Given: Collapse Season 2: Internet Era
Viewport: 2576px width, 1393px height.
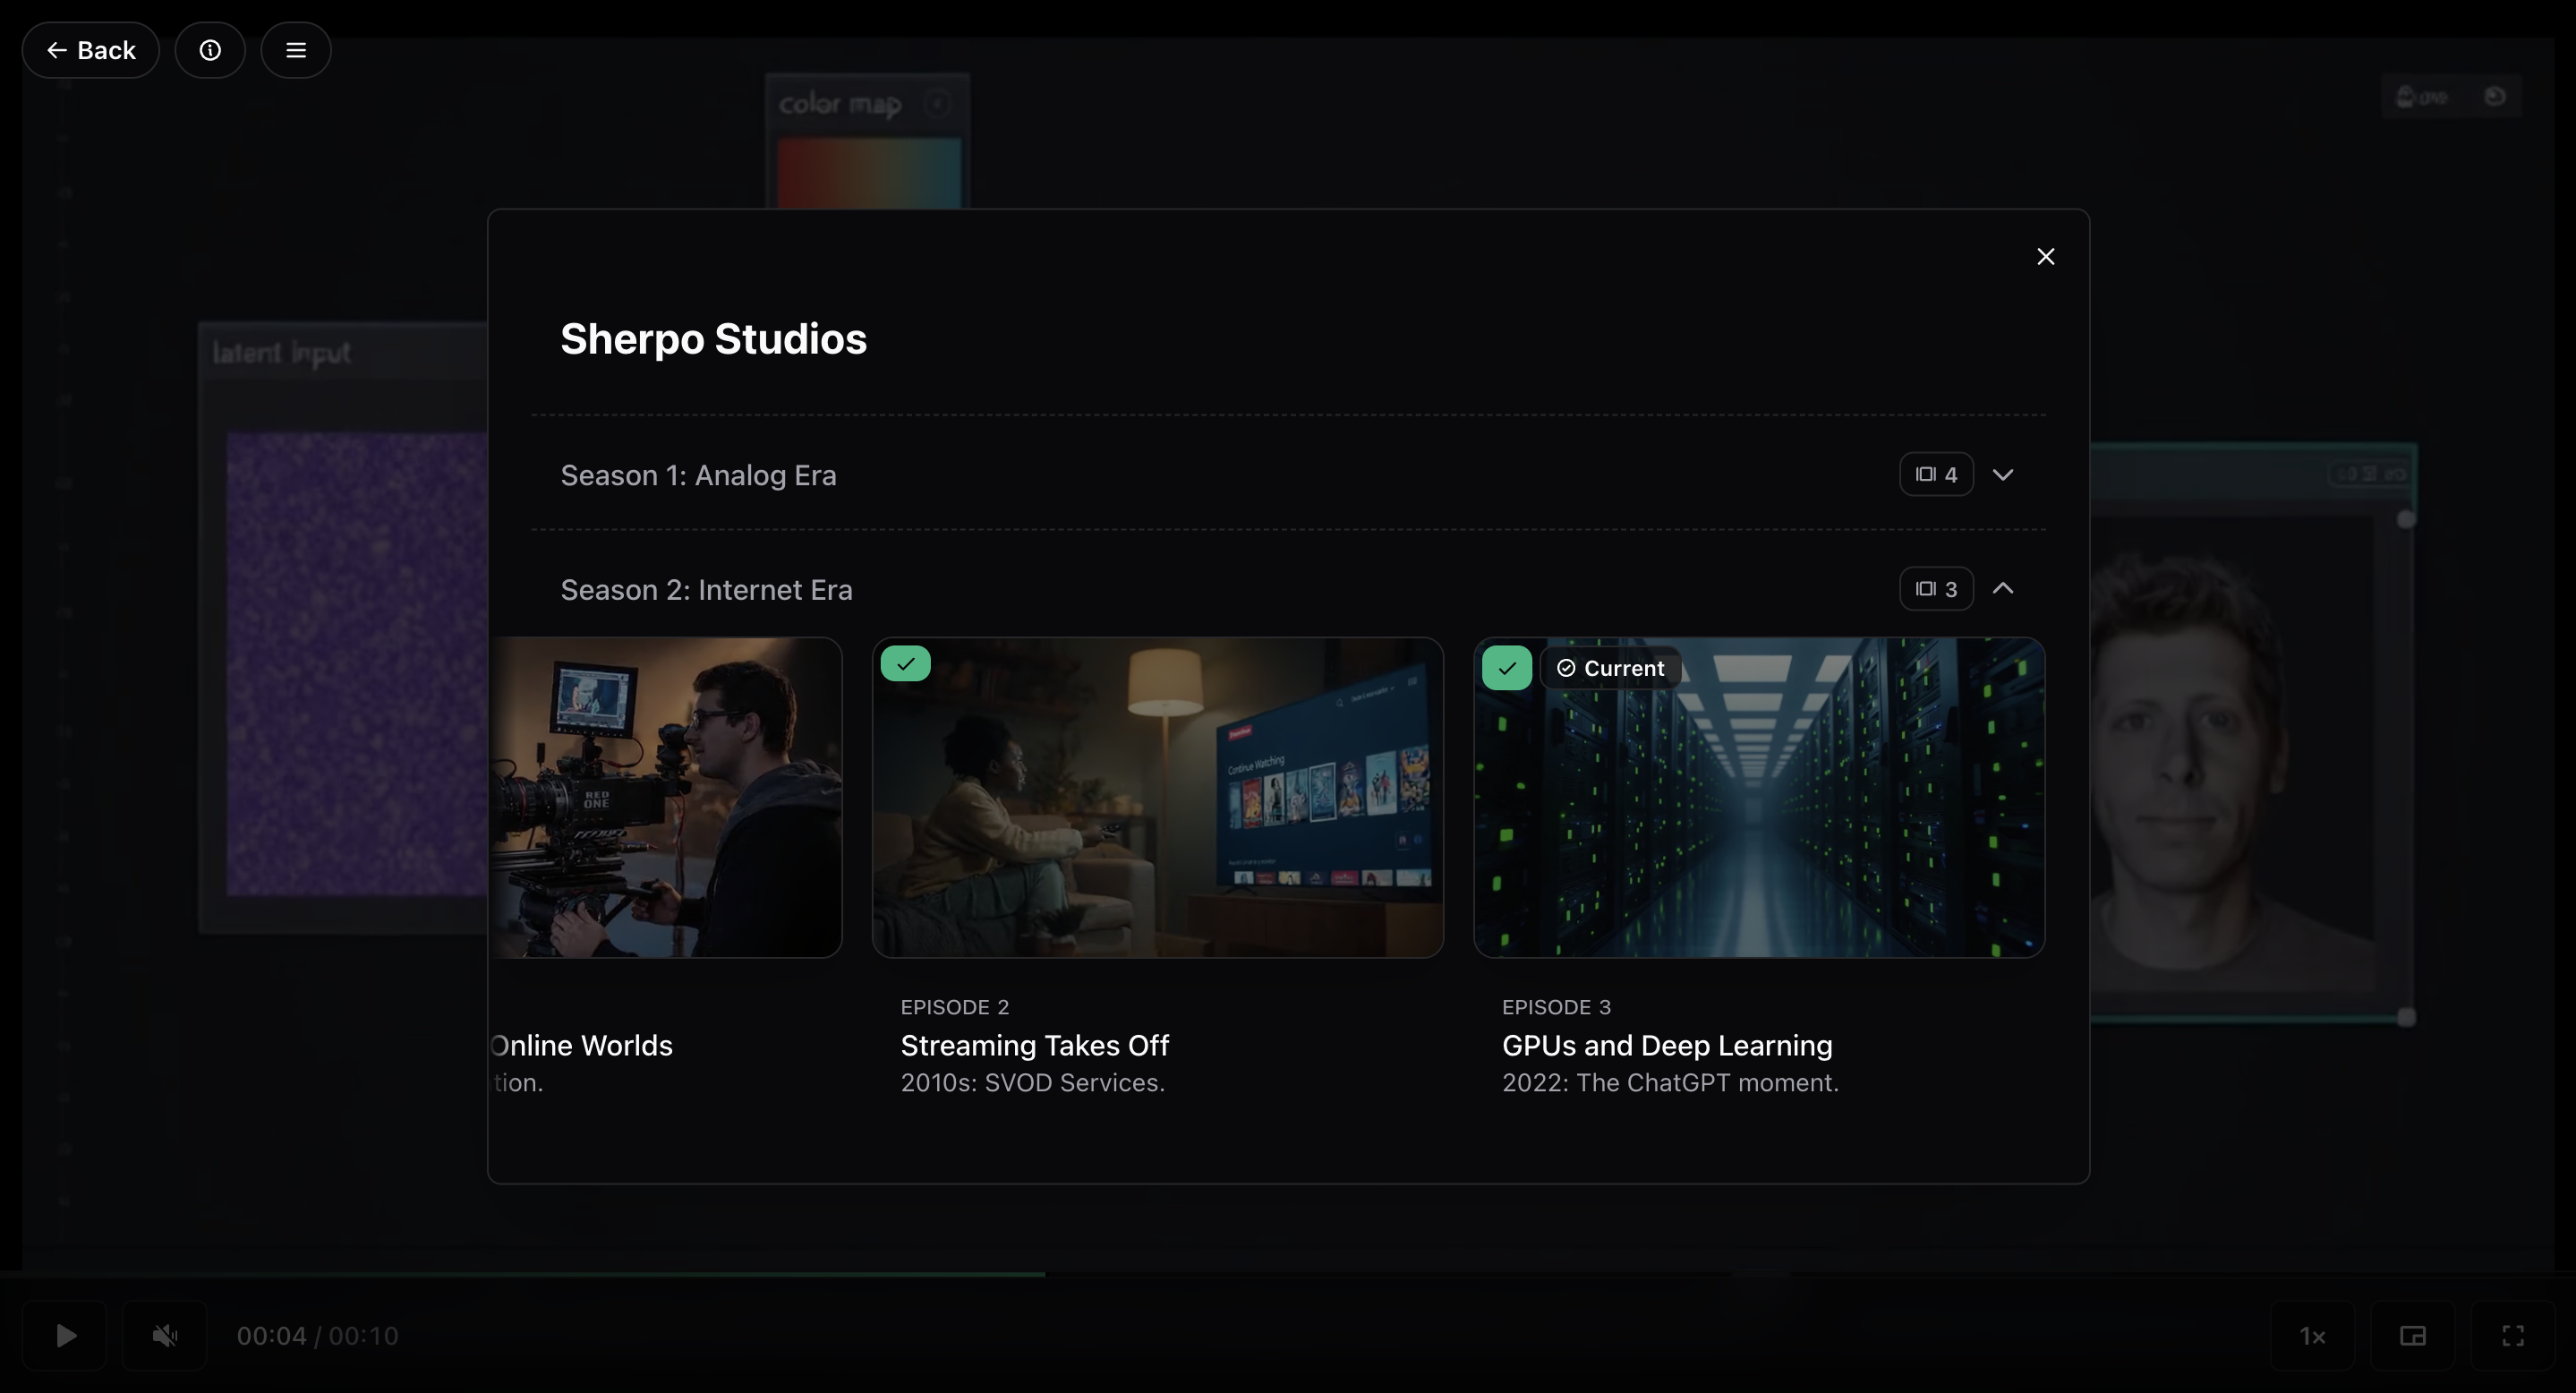Looking at the screenshot, I should (x=2003, y=588).
